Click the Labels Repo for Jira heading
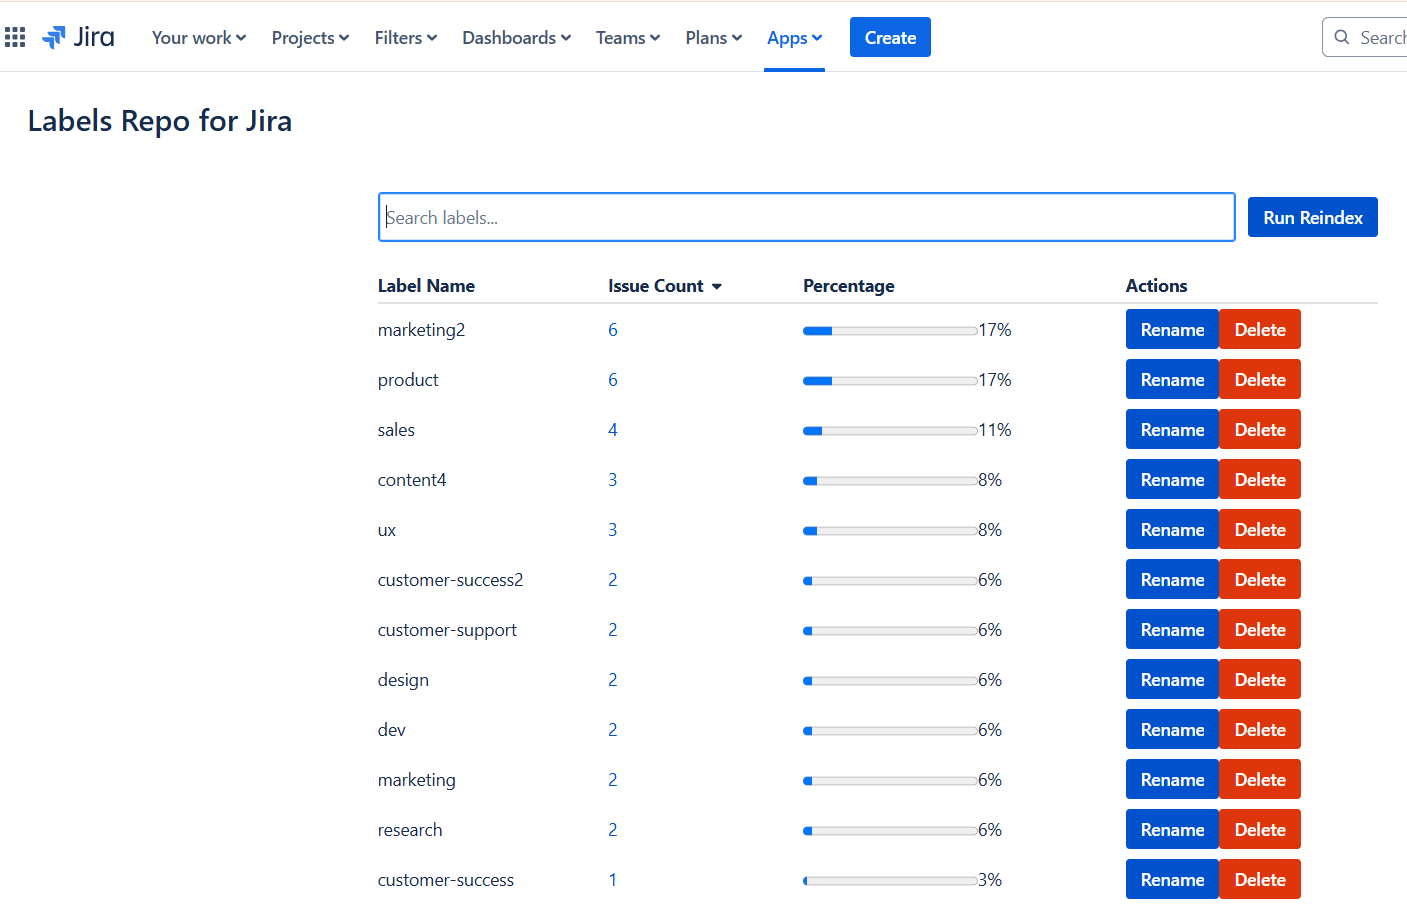Image resolution: width=1407 pixels, height=905 pixels. pyautogui.click(x=160, y=121)
